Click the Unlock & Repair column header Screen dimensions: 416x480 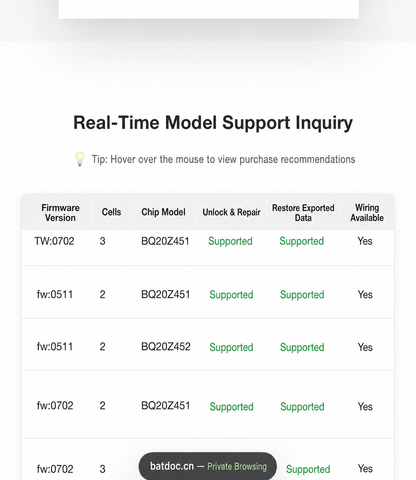pos(231,212)
